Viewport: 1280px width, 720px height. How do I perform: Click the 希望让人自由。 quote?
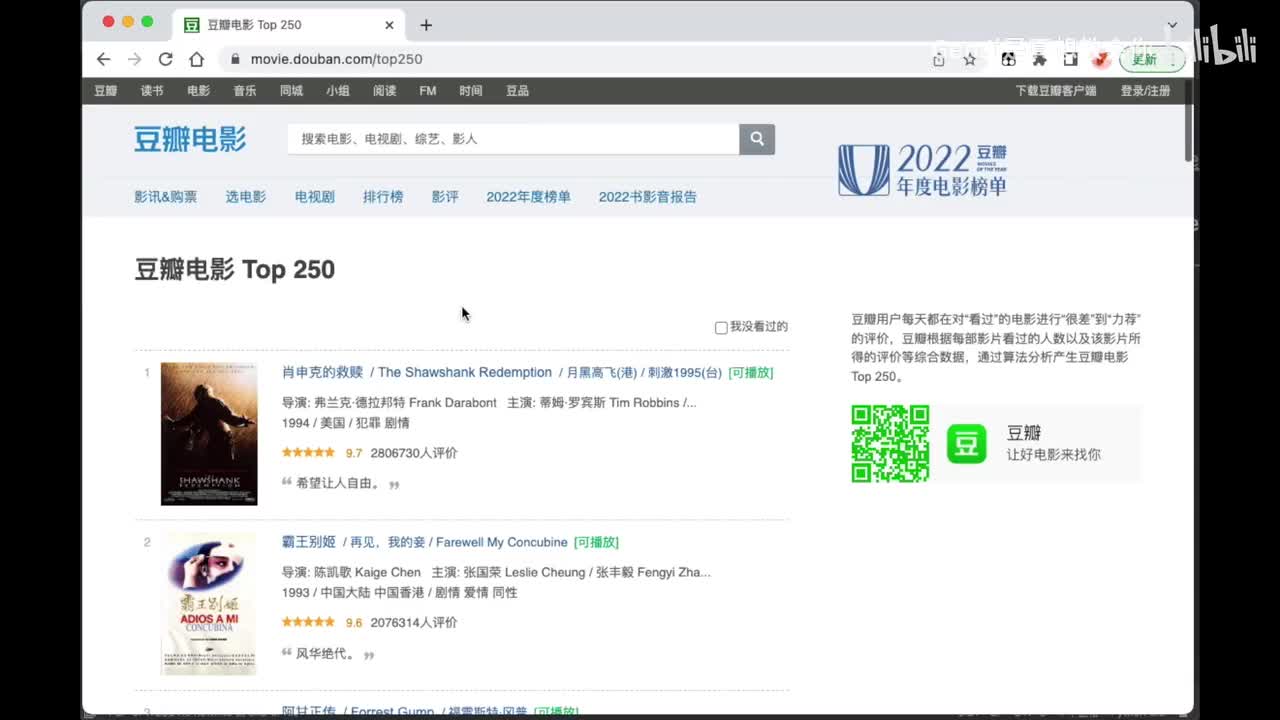point(340,483)
